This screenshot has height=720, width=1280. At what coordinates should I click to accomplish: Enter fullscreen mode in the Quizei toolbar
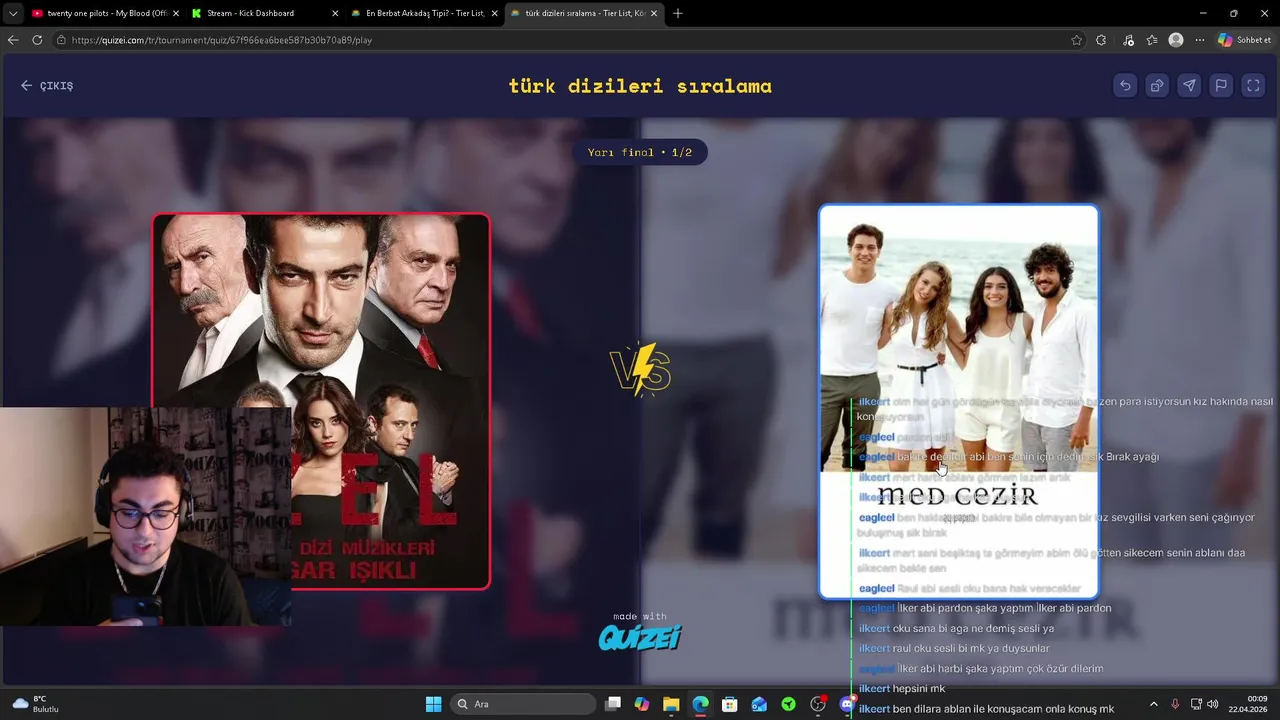[1253, 86]
